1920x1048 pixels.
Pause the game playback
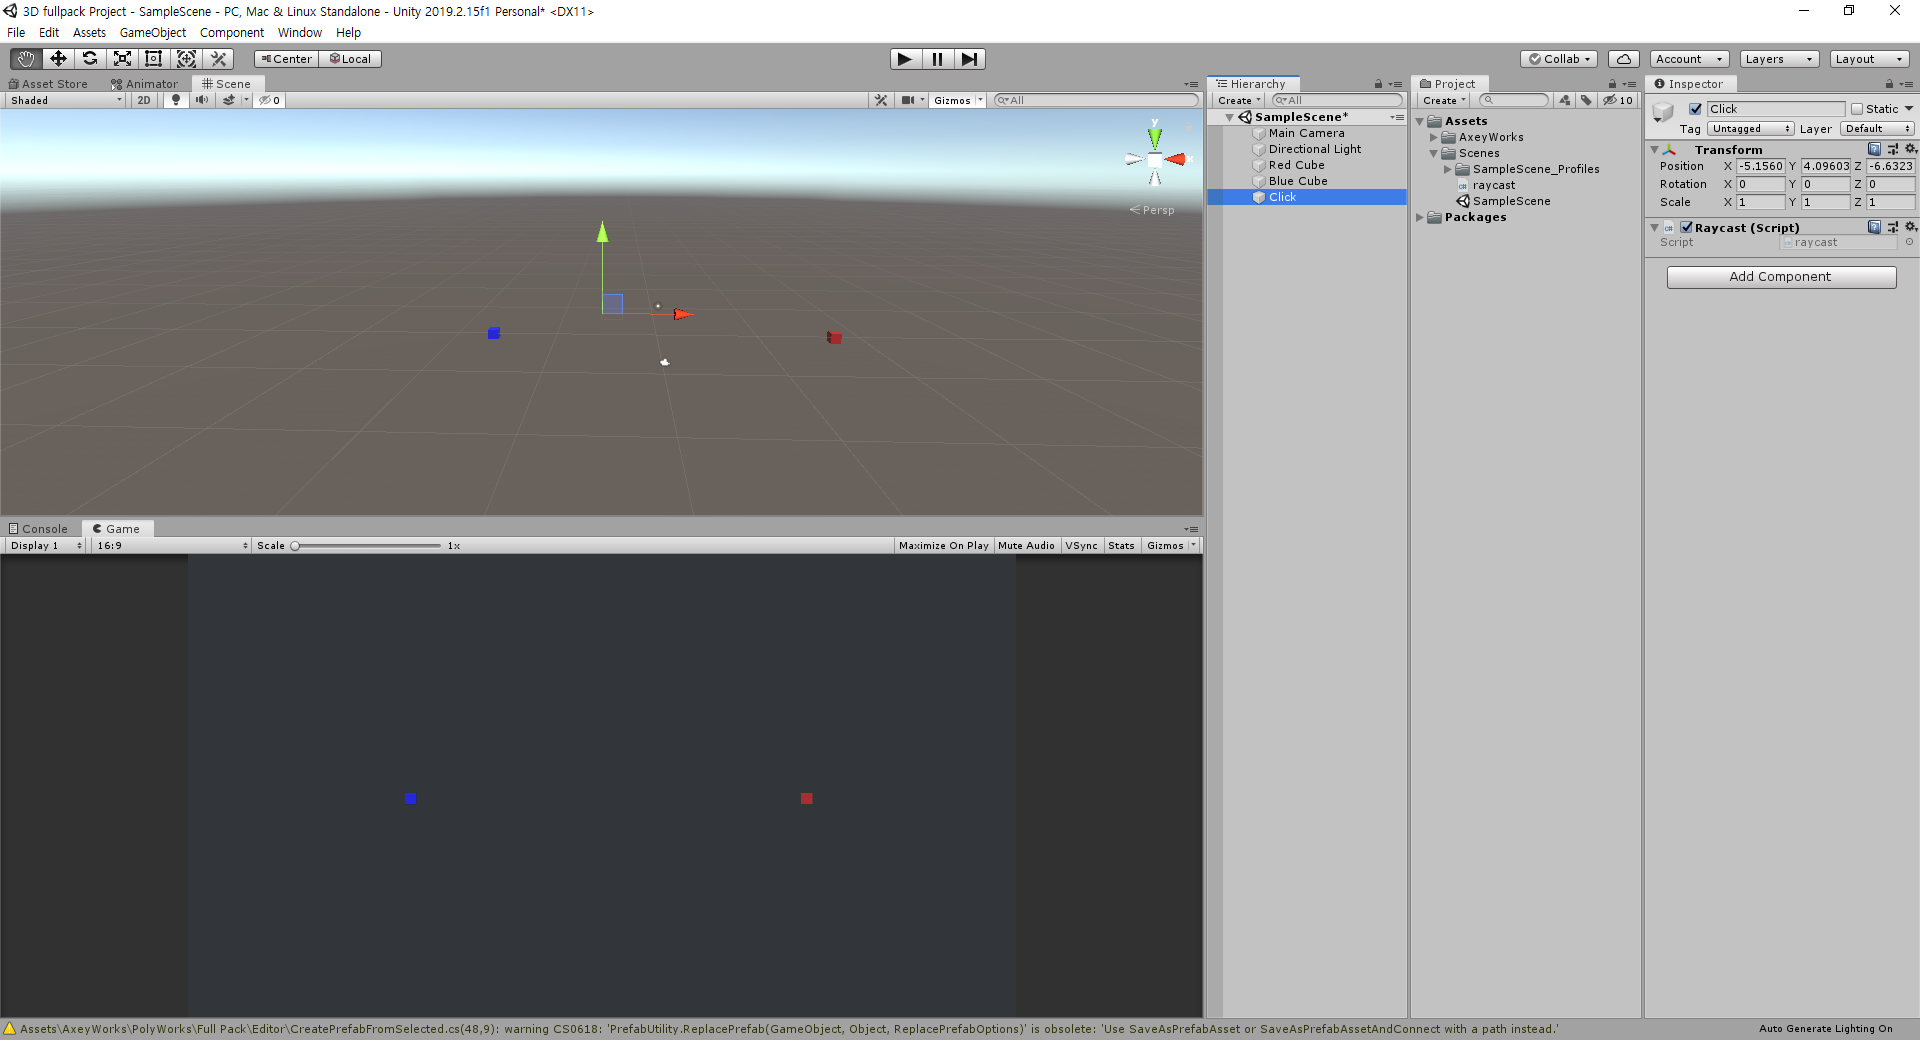click(x=937, y=59)
